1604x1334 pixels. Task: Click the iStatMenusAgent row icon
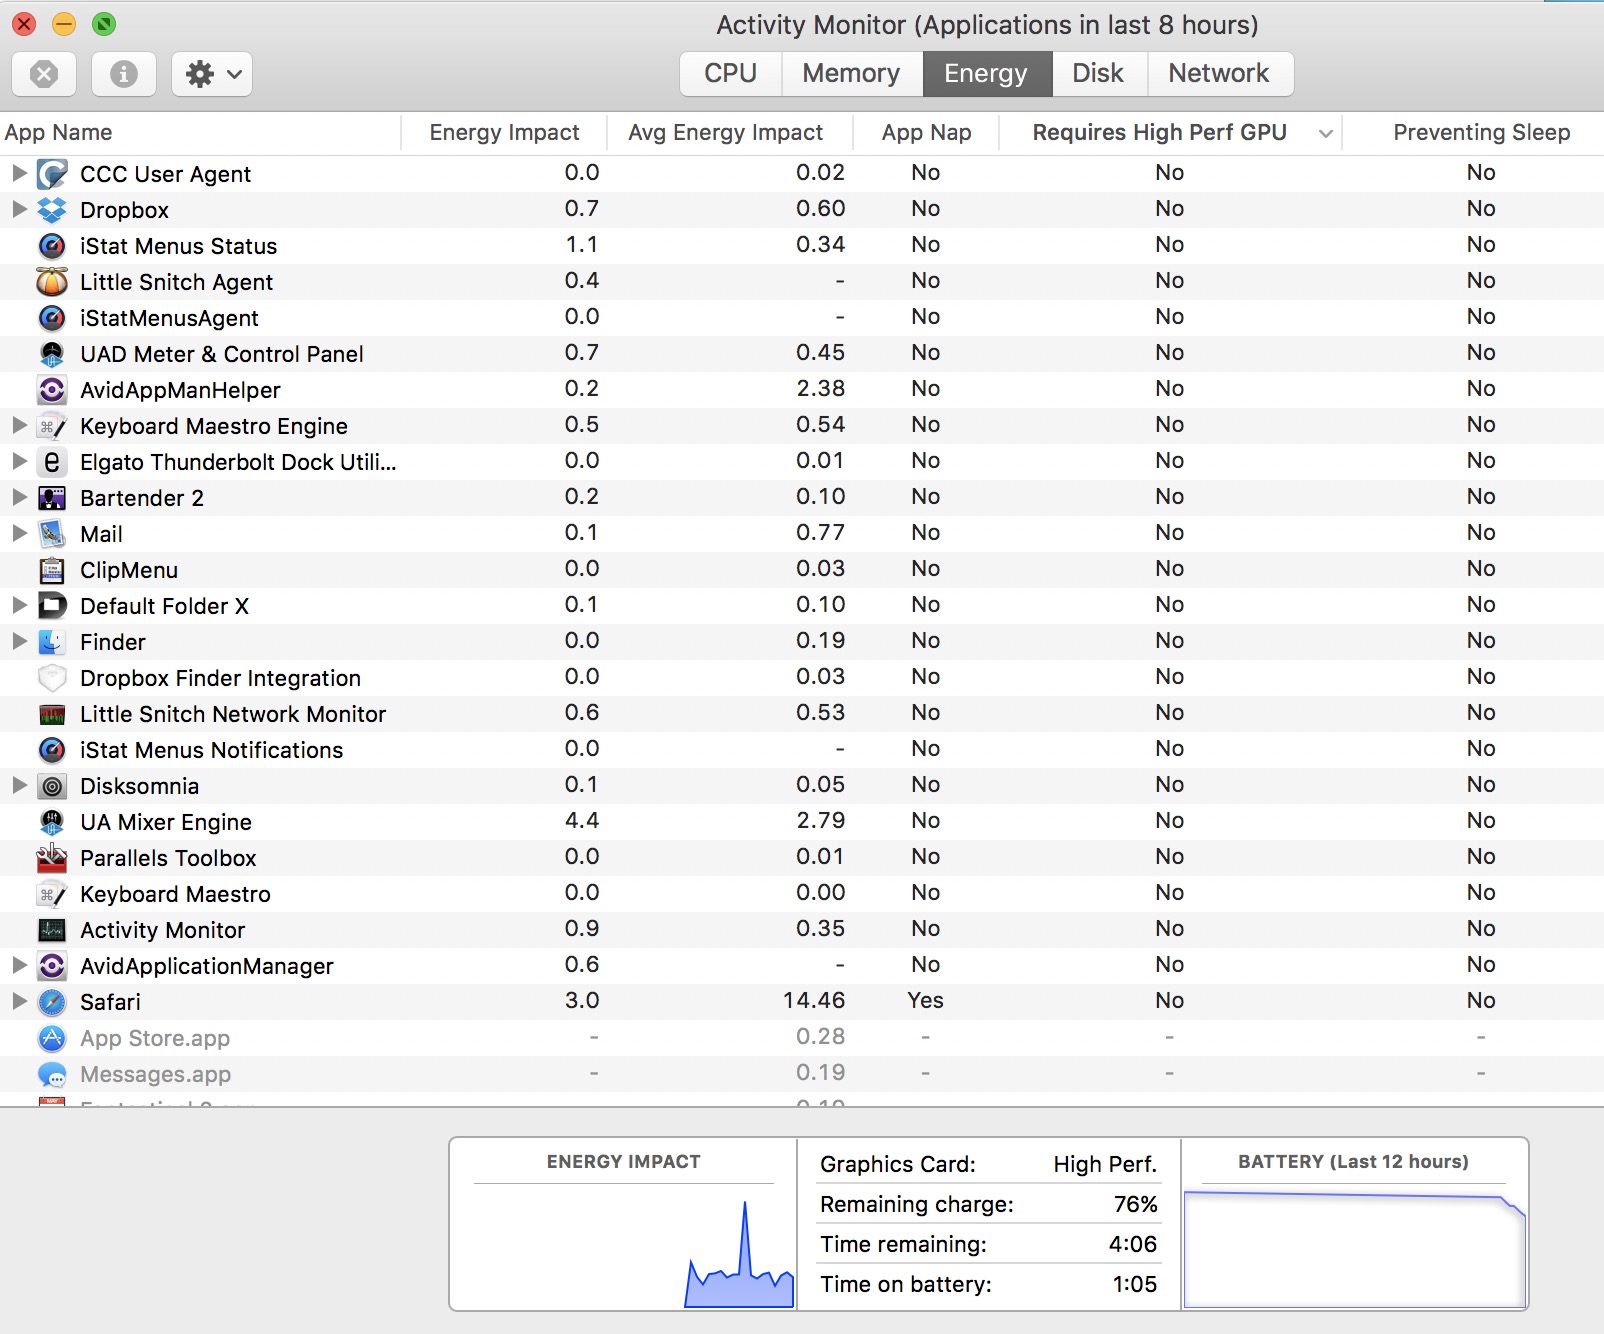click(52, 318)
